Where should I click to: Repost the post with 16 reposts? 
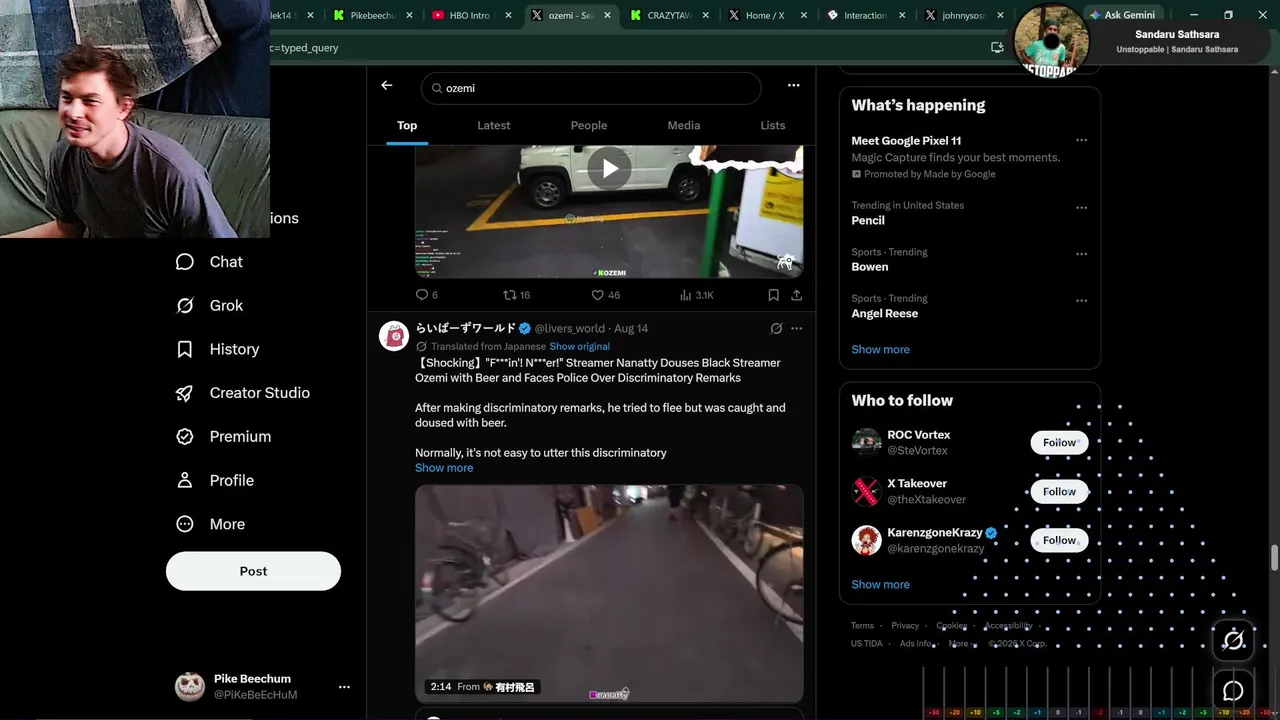[x=516, y=295]
